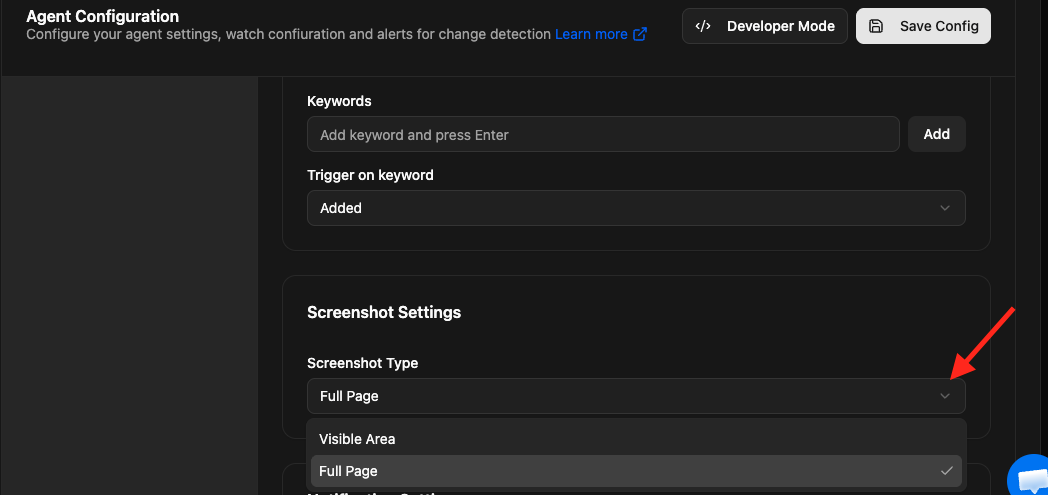Click the Keywords field label
Screen dimensions: 1048x495
pos(339,101)
